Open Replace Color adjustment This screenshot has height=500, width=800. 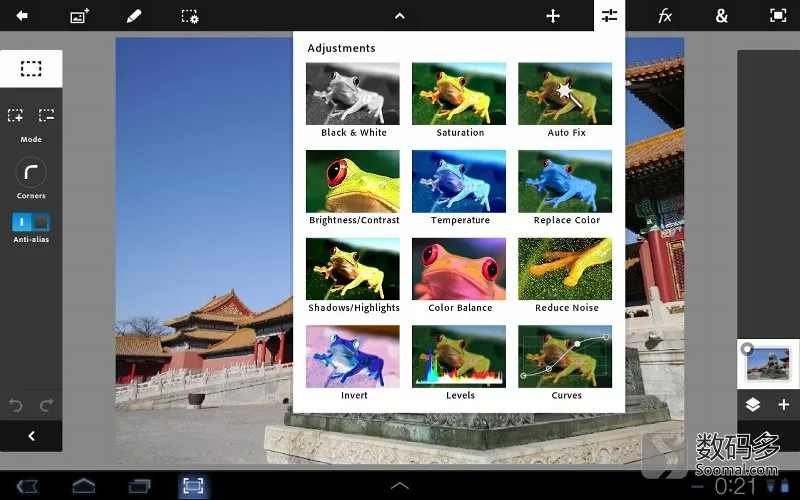tap(565, 188)
